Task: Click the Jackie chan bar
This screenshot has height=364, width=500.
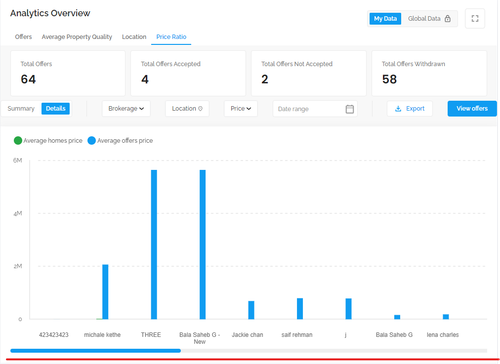Action: click(x=251, y=310)
